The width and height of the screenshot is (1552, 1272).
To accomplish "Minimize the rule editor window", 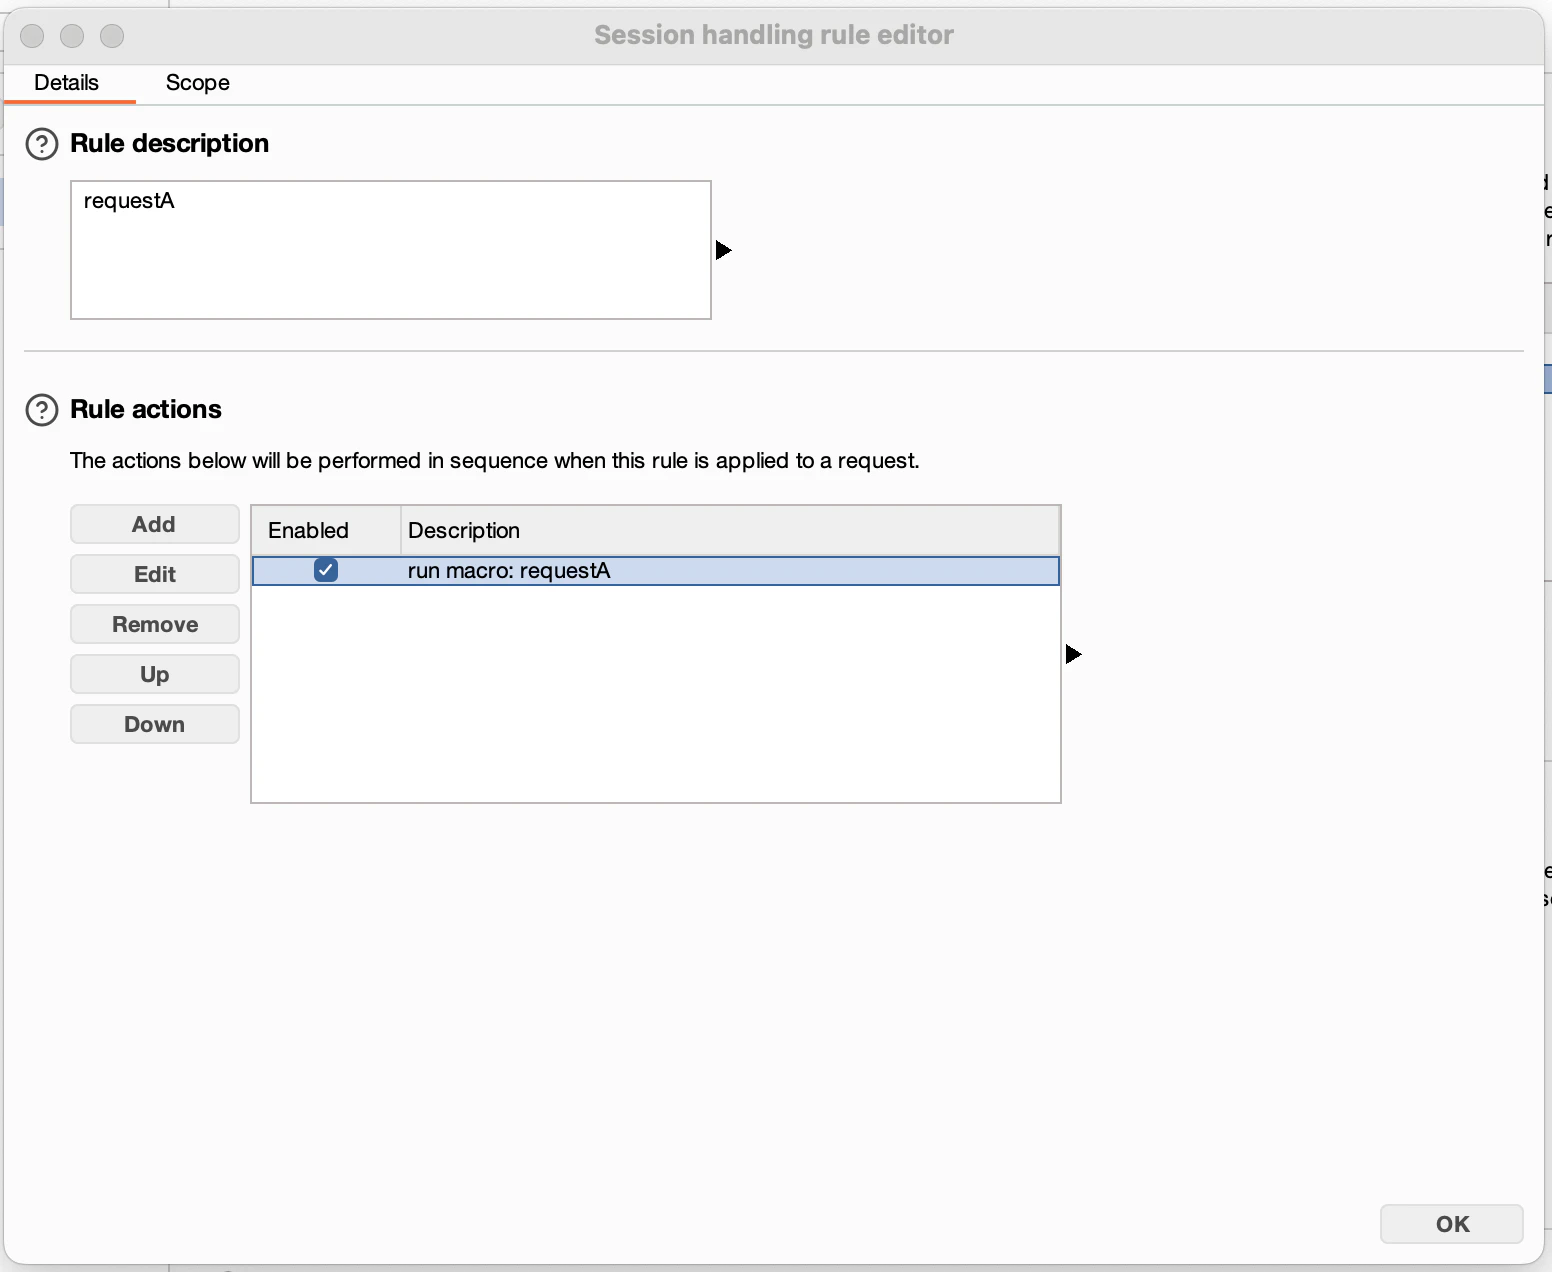I will pyautogui.click(x=72, y=36).
